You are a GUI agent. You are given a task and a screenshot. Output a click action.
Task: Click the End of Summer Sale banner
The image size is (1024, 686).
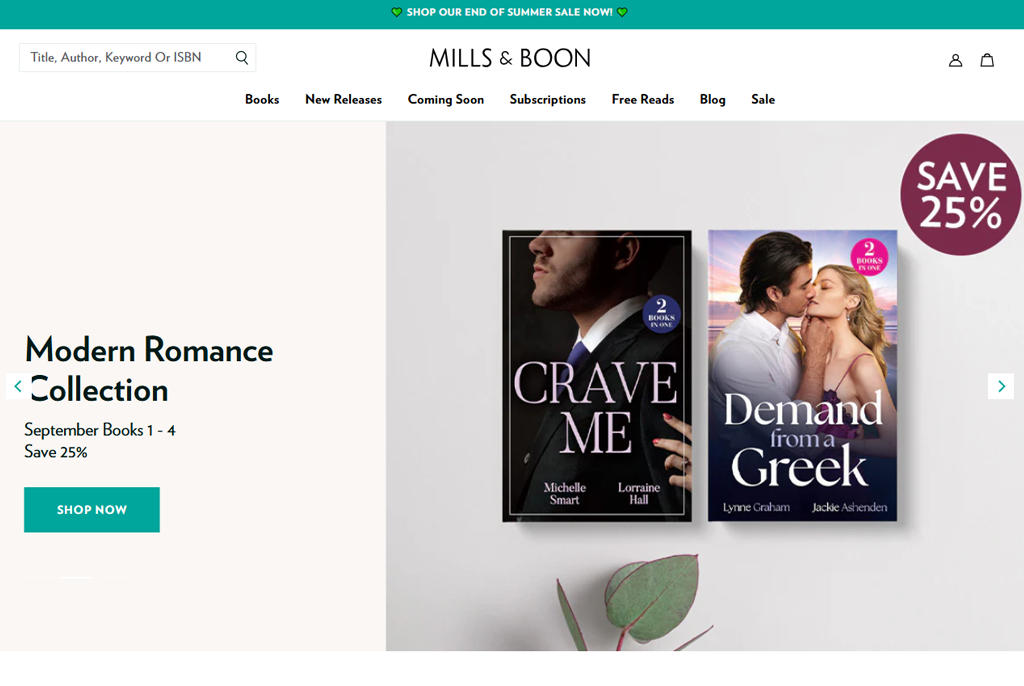(509, 12)
